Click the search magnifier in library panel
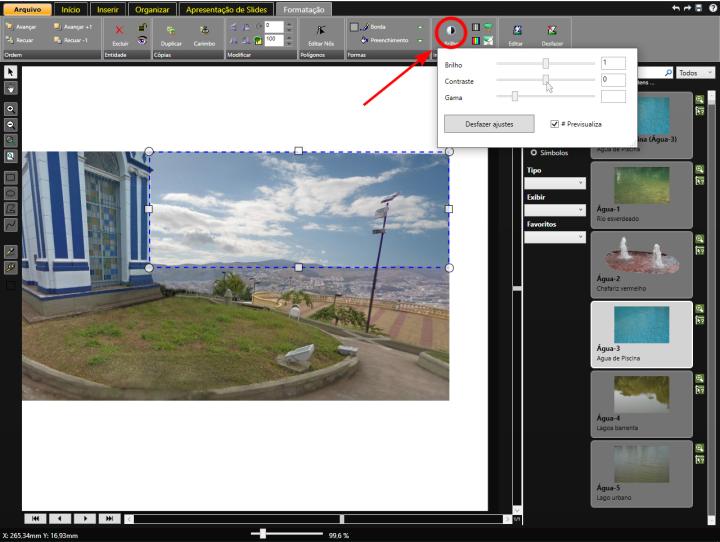The image size is (720, 542). 668,73
